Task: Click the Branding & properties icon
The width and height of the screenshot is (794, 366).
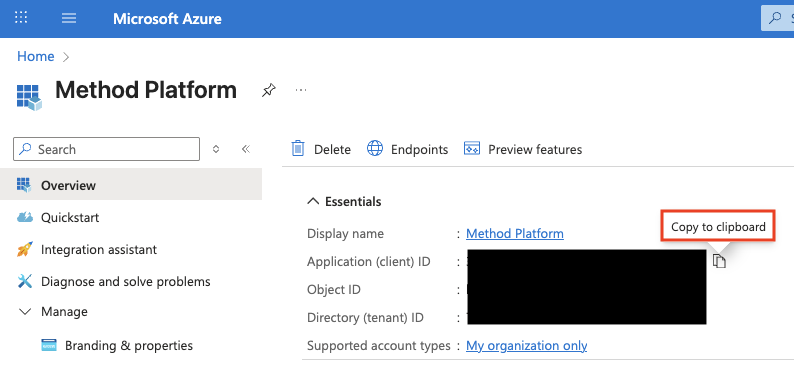Action: pyautogui.click(x=49, y=345)
